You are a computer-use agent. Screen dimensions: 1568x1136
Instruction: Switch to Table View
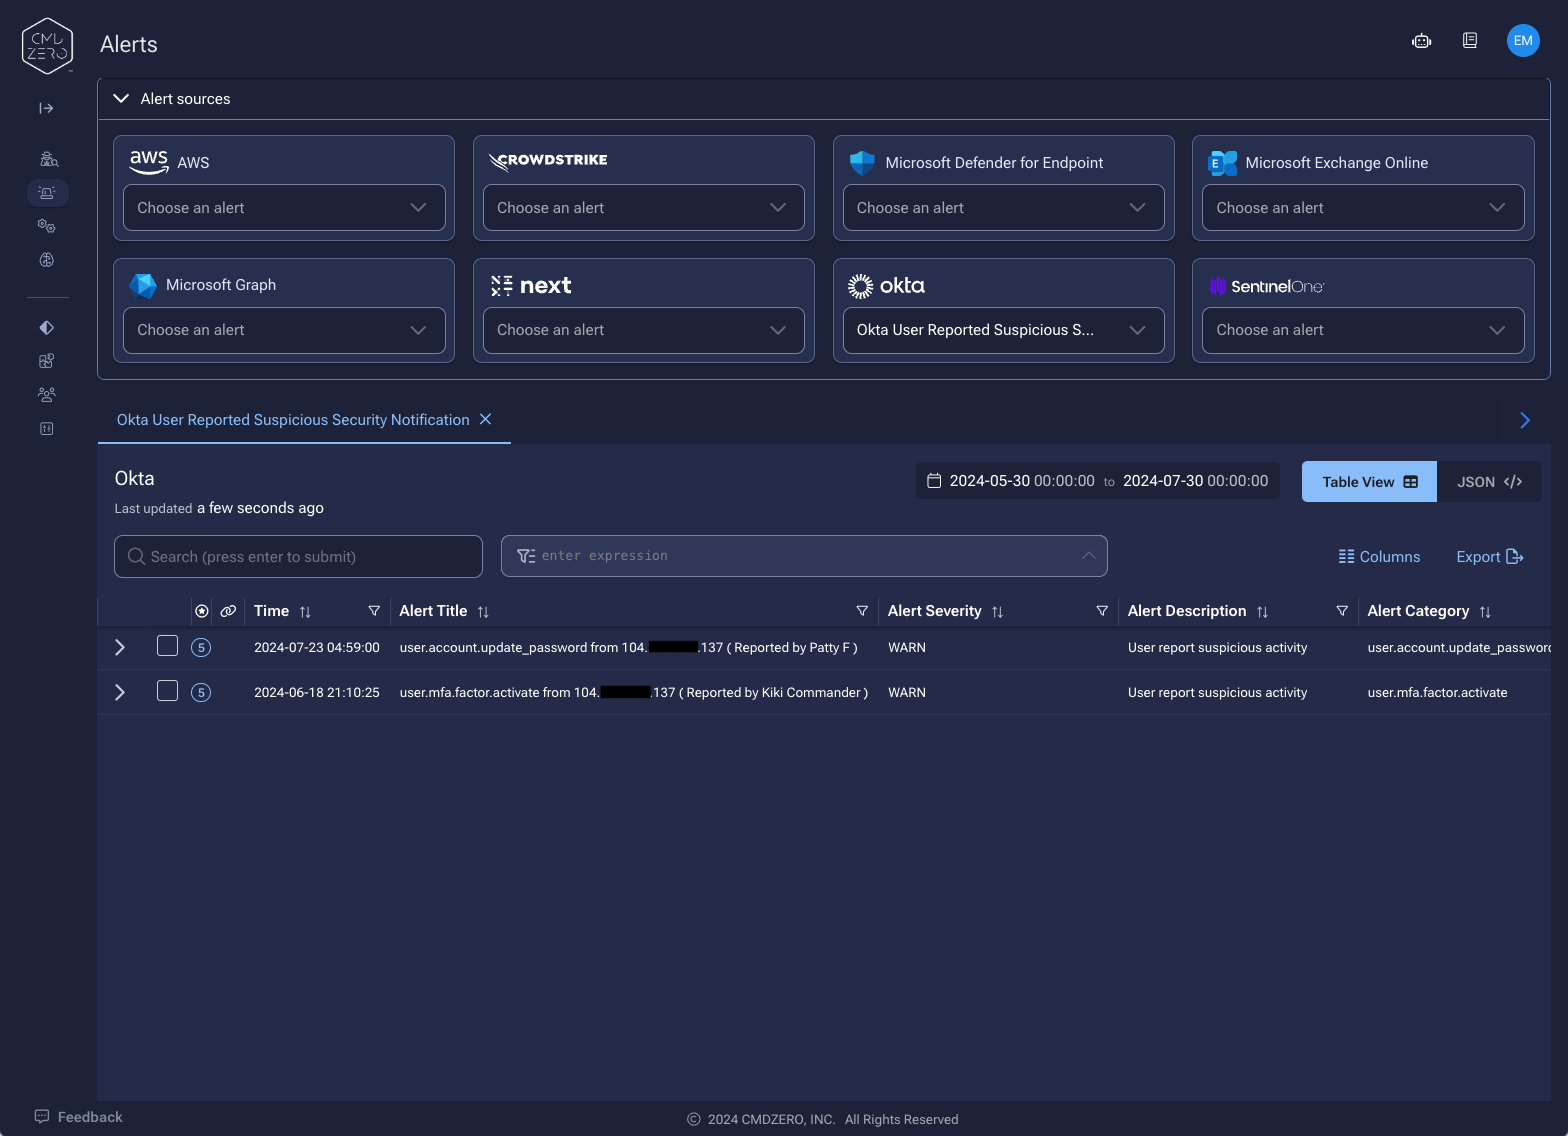coord(1369,482)
